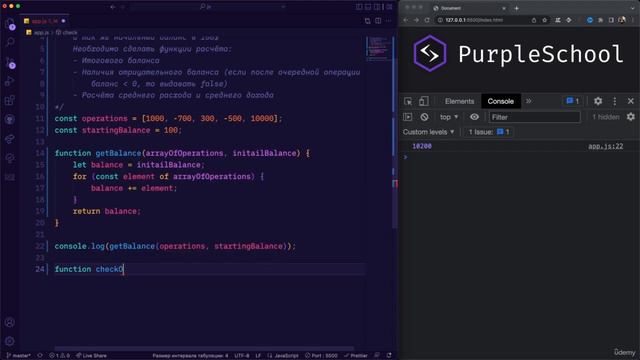The height and width of the screenshot is (360, 640).
Task: Create live expression with eye icon
Action: pos(474,117)
